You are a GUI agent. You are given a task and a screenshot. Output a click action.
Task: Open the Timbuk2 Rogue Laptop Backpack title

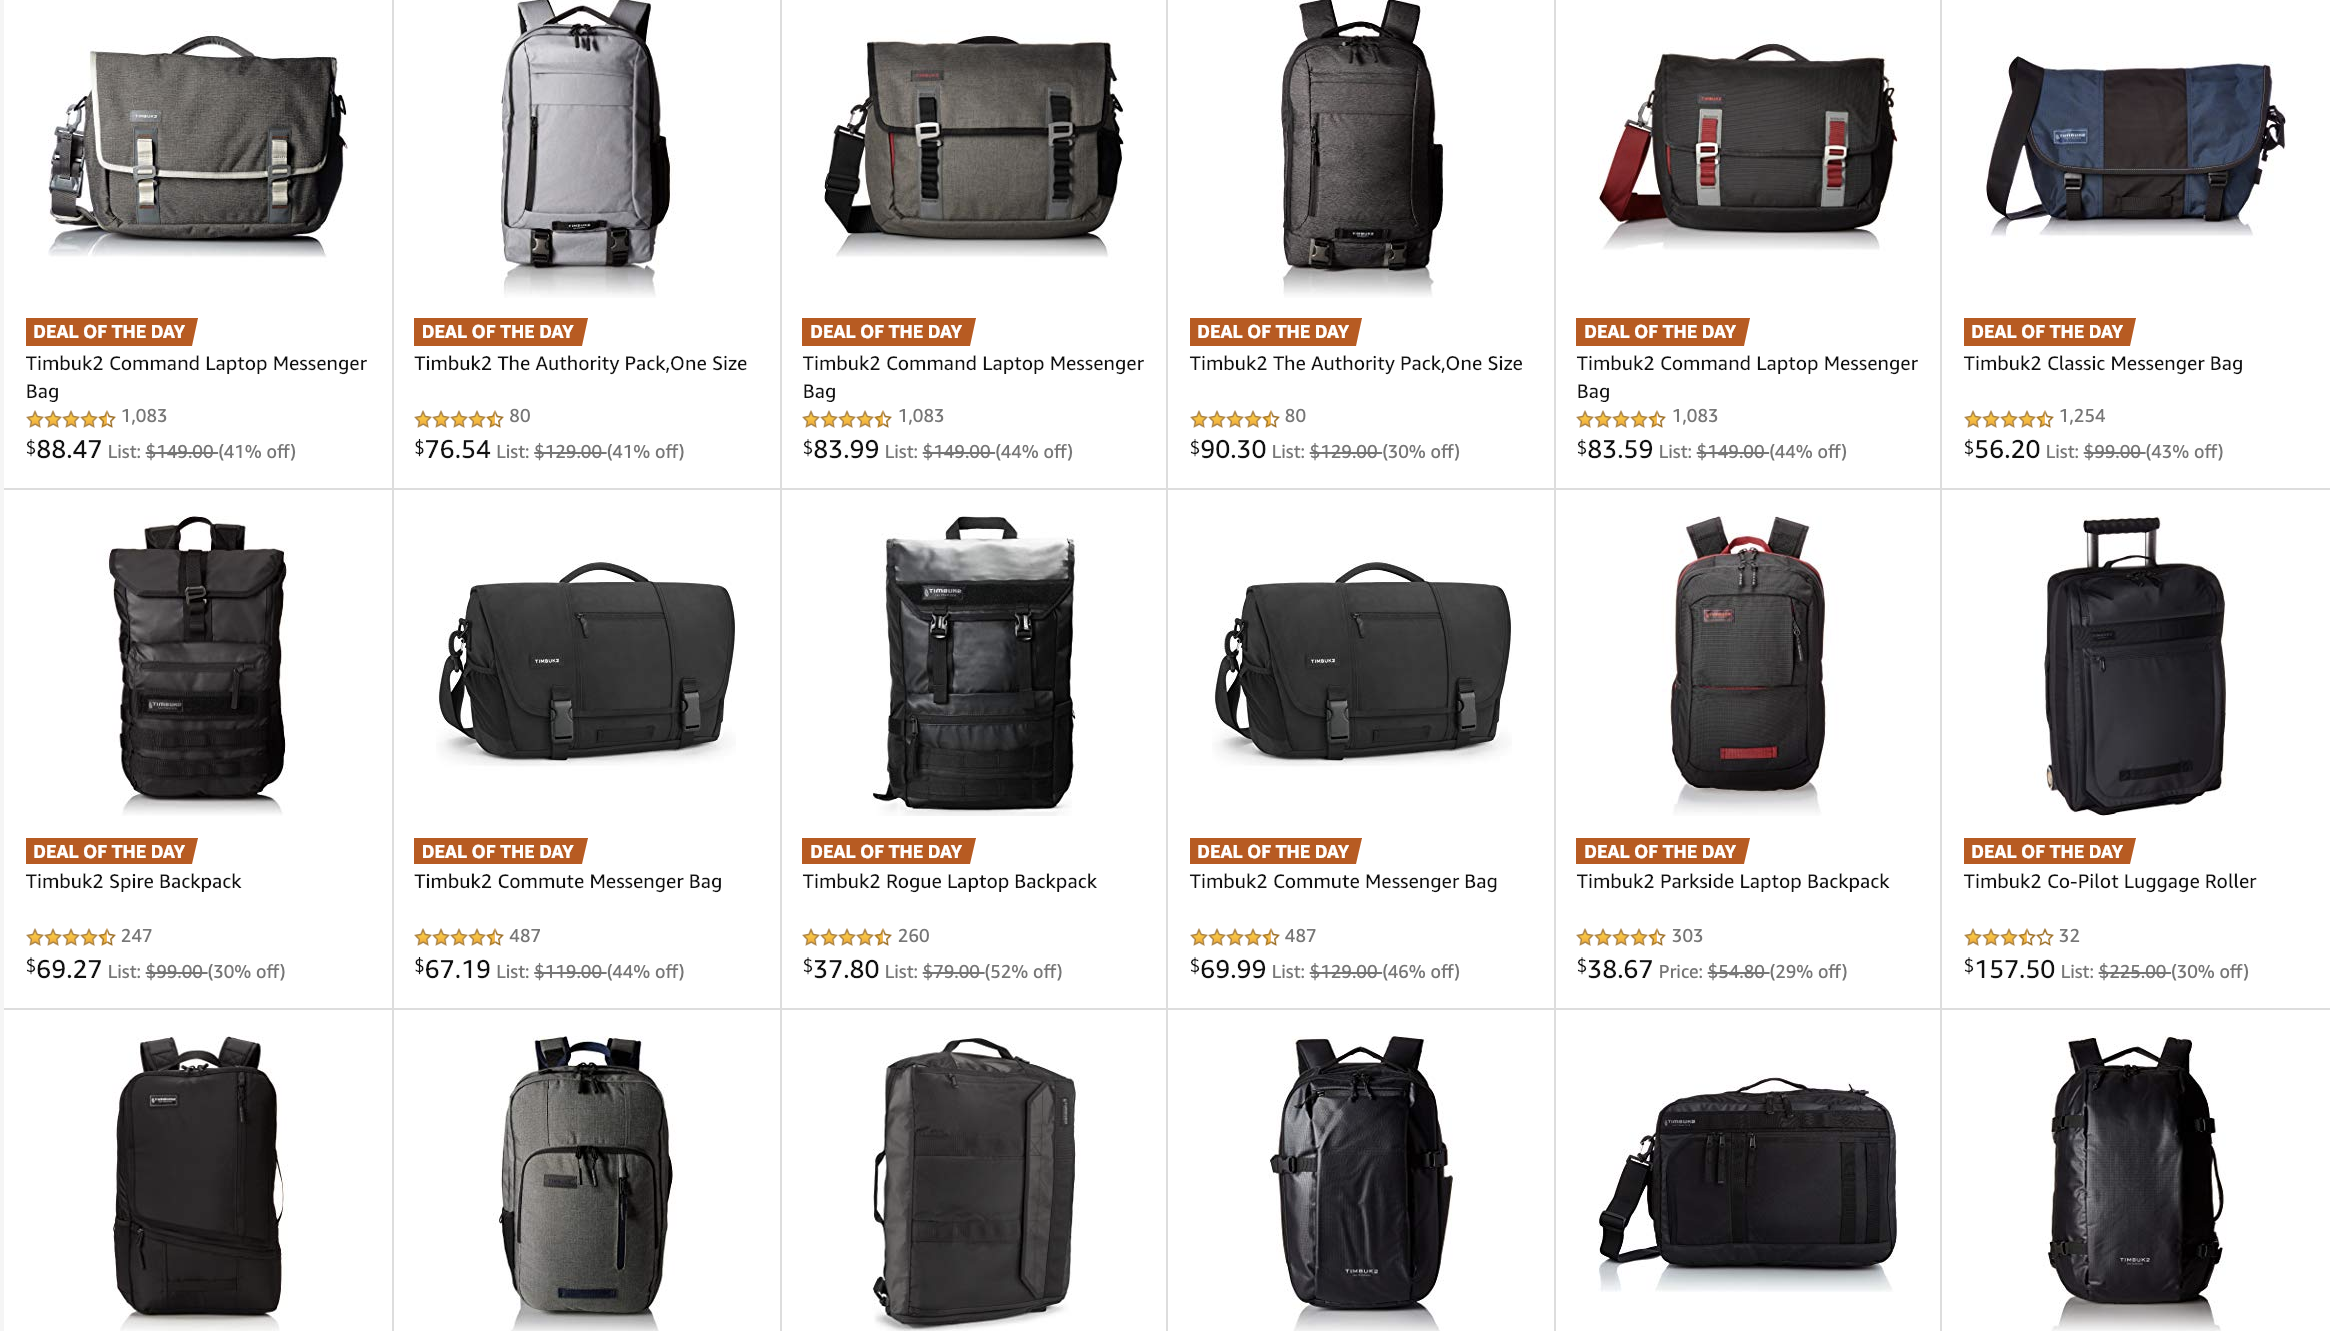click(950, 881)
